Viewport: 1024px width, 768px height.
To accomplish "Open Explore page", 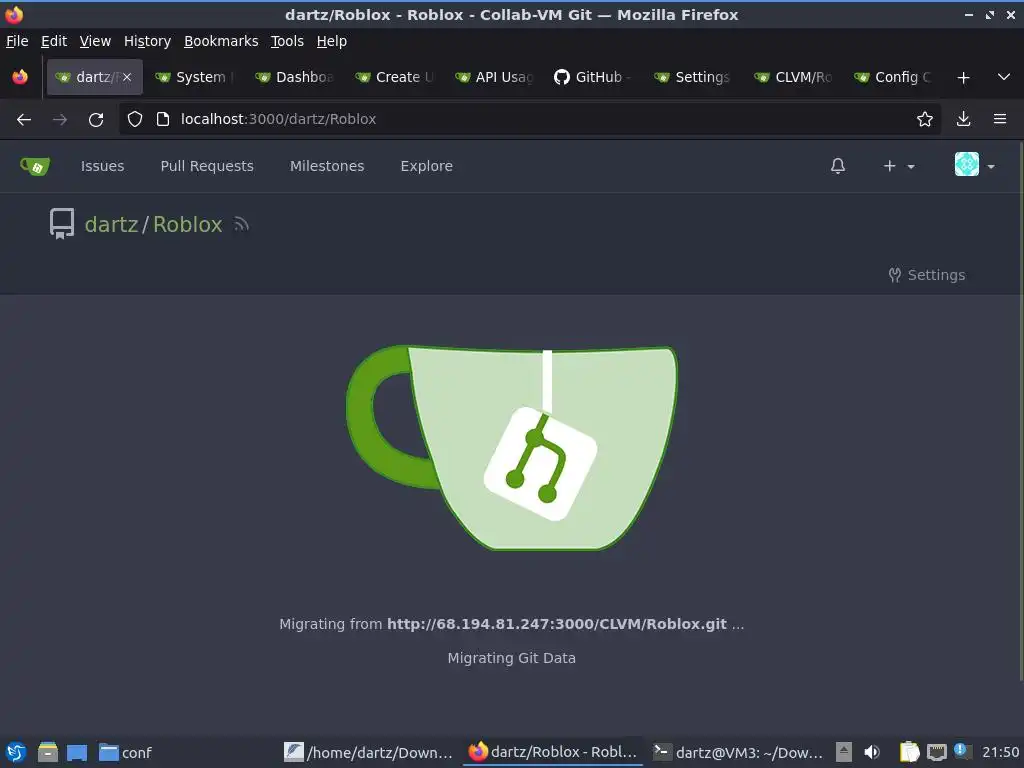I will 426,166.
